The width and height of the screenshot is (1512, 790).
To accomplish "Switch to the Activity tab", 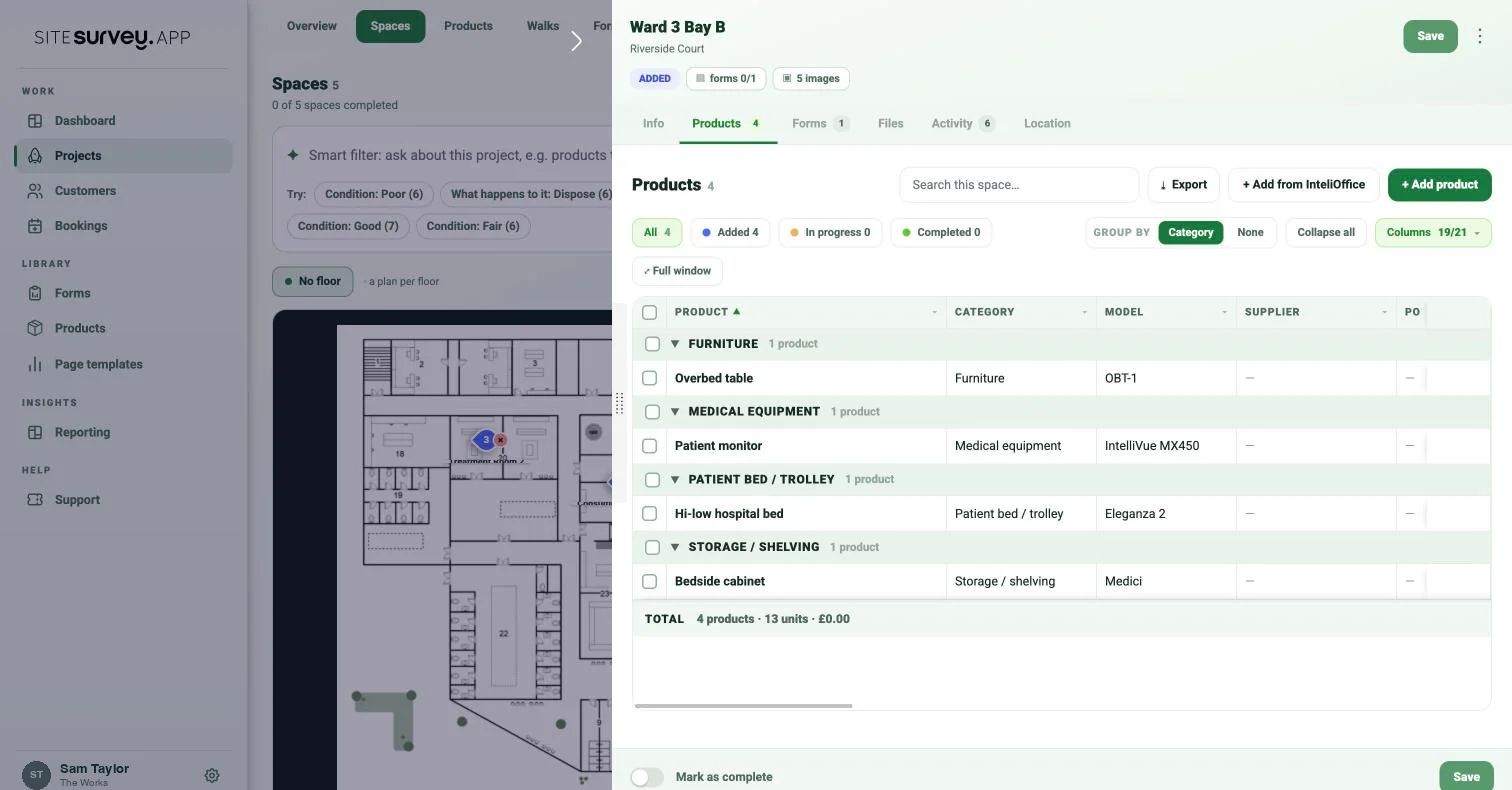I will (x=963, y=124).
